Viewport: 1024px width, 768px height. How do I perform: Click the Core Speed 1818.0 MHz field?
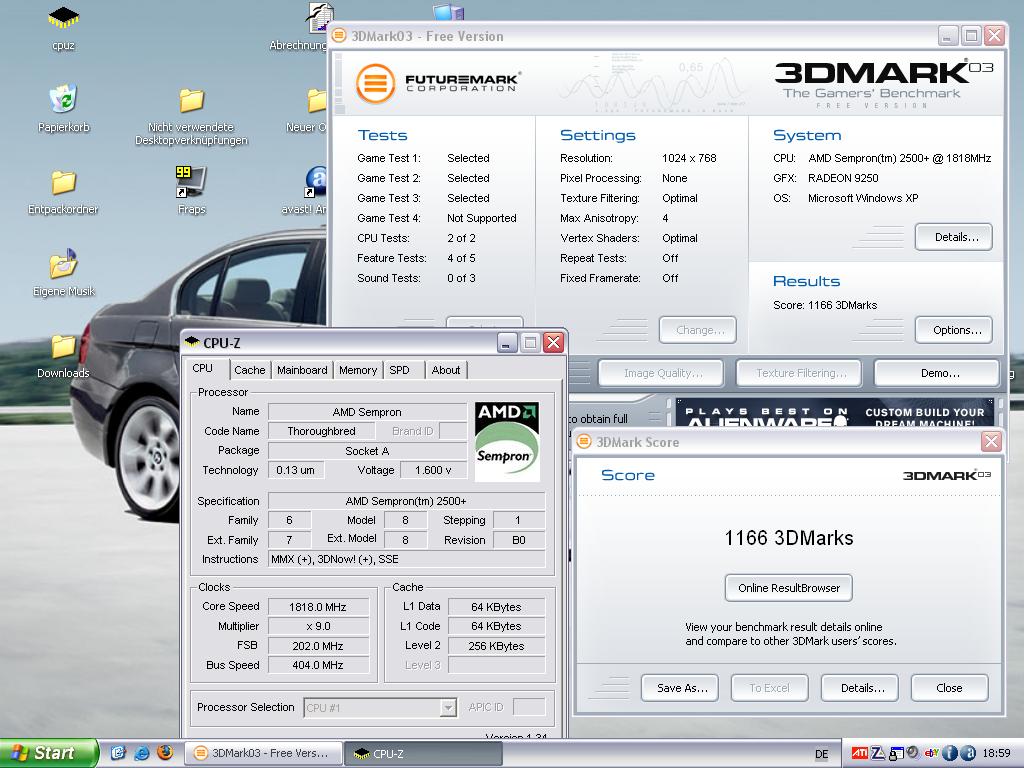pyautogui.click(x=318, y=607)
